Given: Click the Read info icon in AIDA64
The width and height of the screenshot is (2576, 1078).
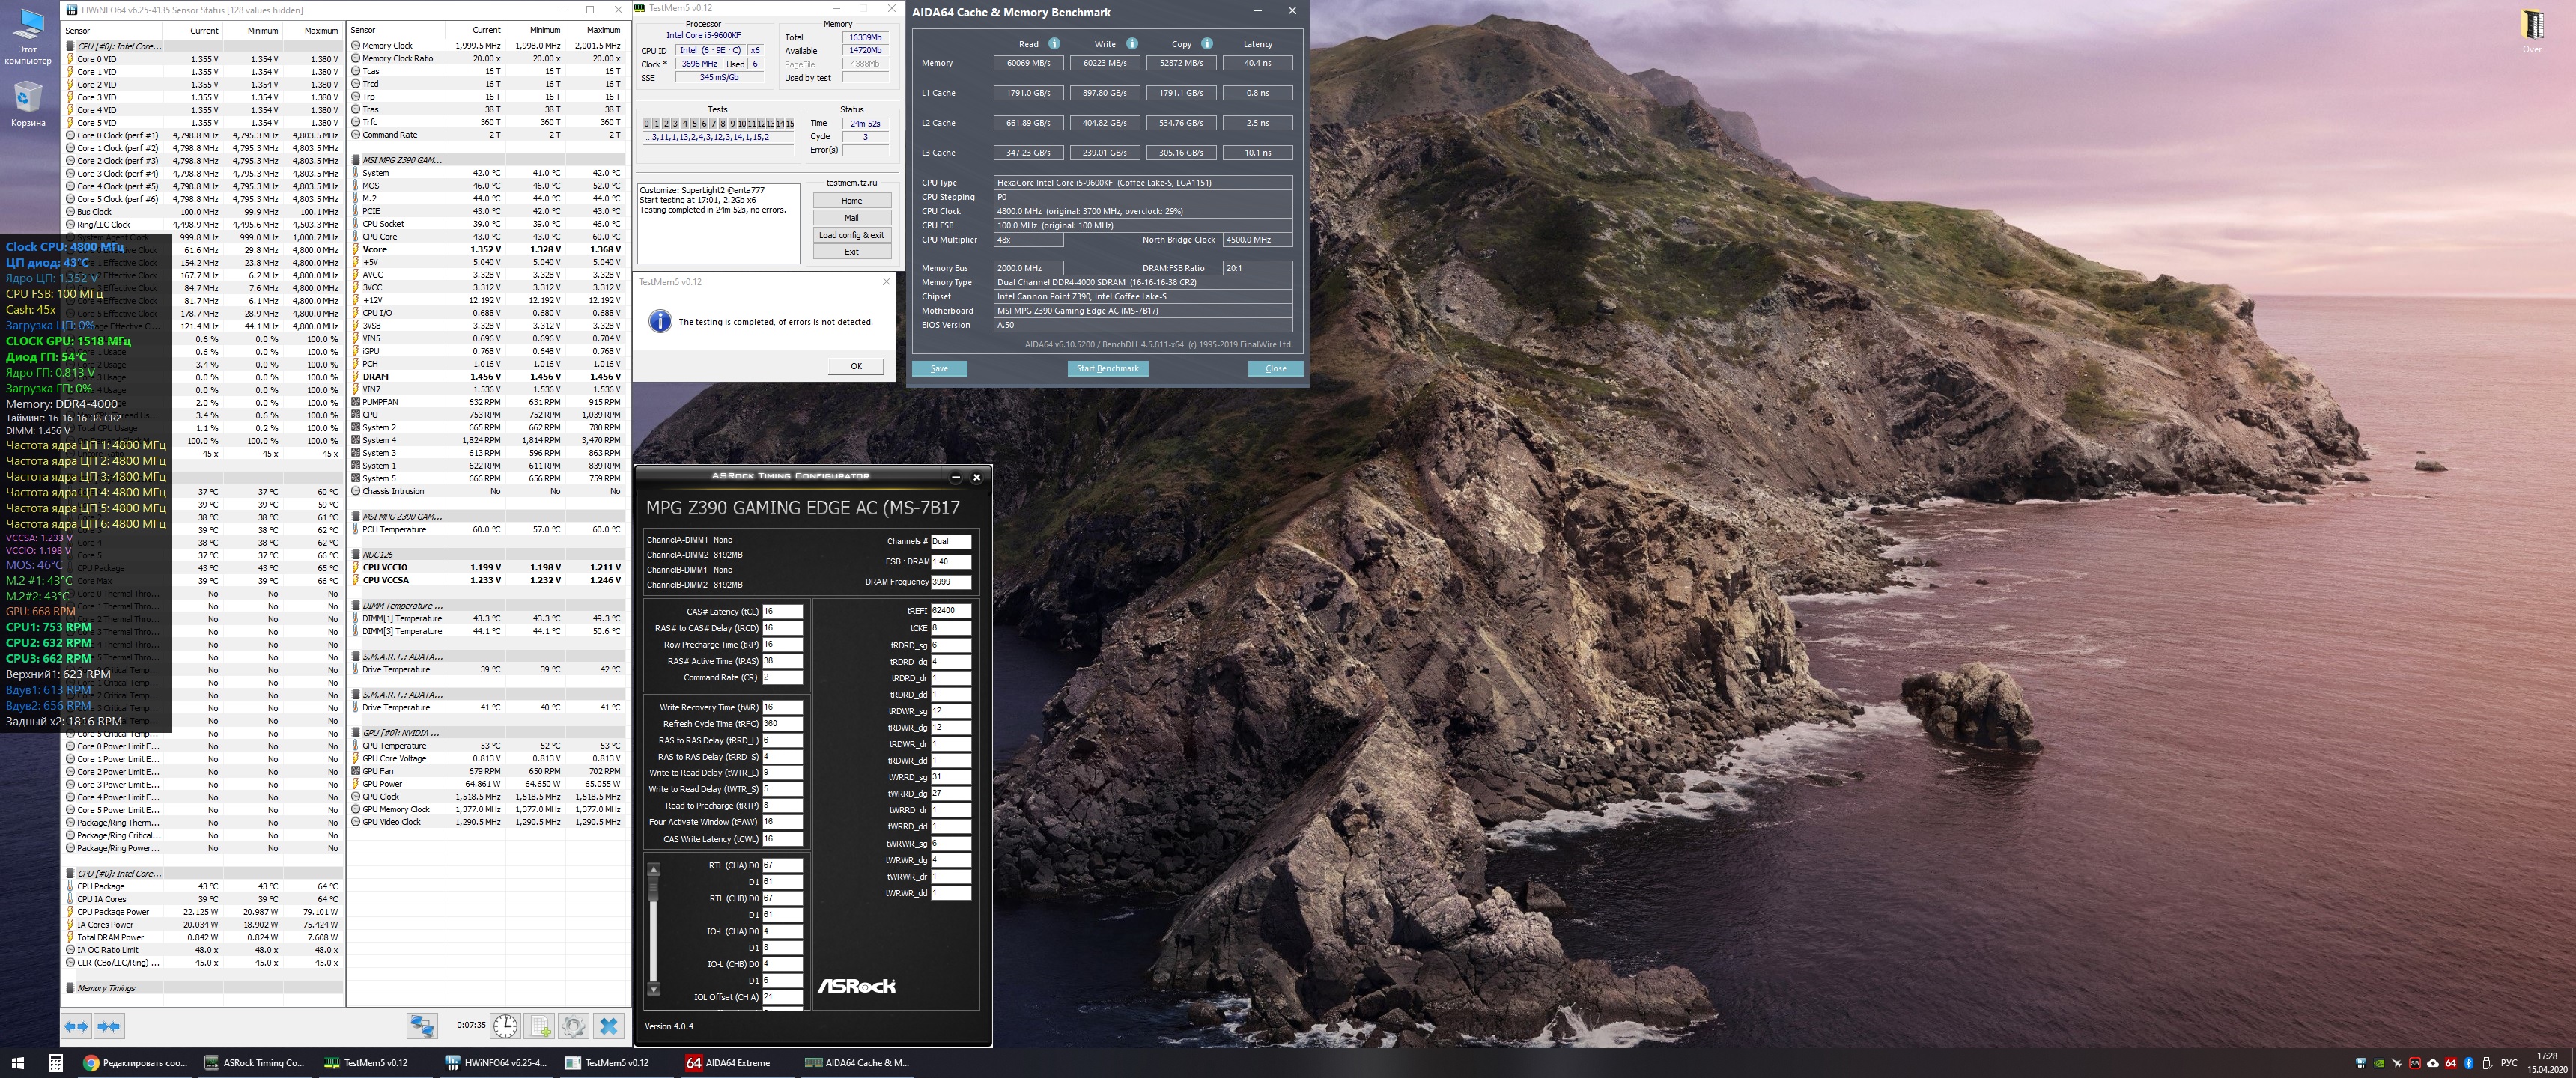Looking at the screenshot, I should click(1054, 44).
